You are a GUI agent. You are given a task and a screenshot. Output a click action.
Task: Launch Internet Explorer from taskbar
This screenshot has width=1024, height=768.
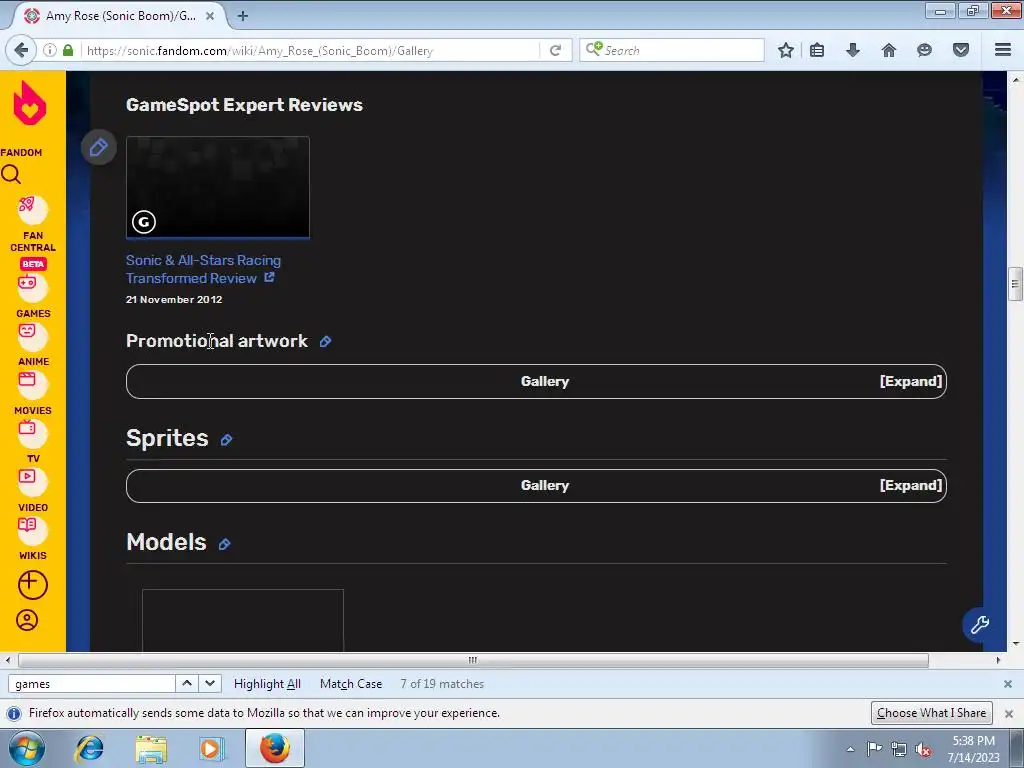(x=89, y=748)
